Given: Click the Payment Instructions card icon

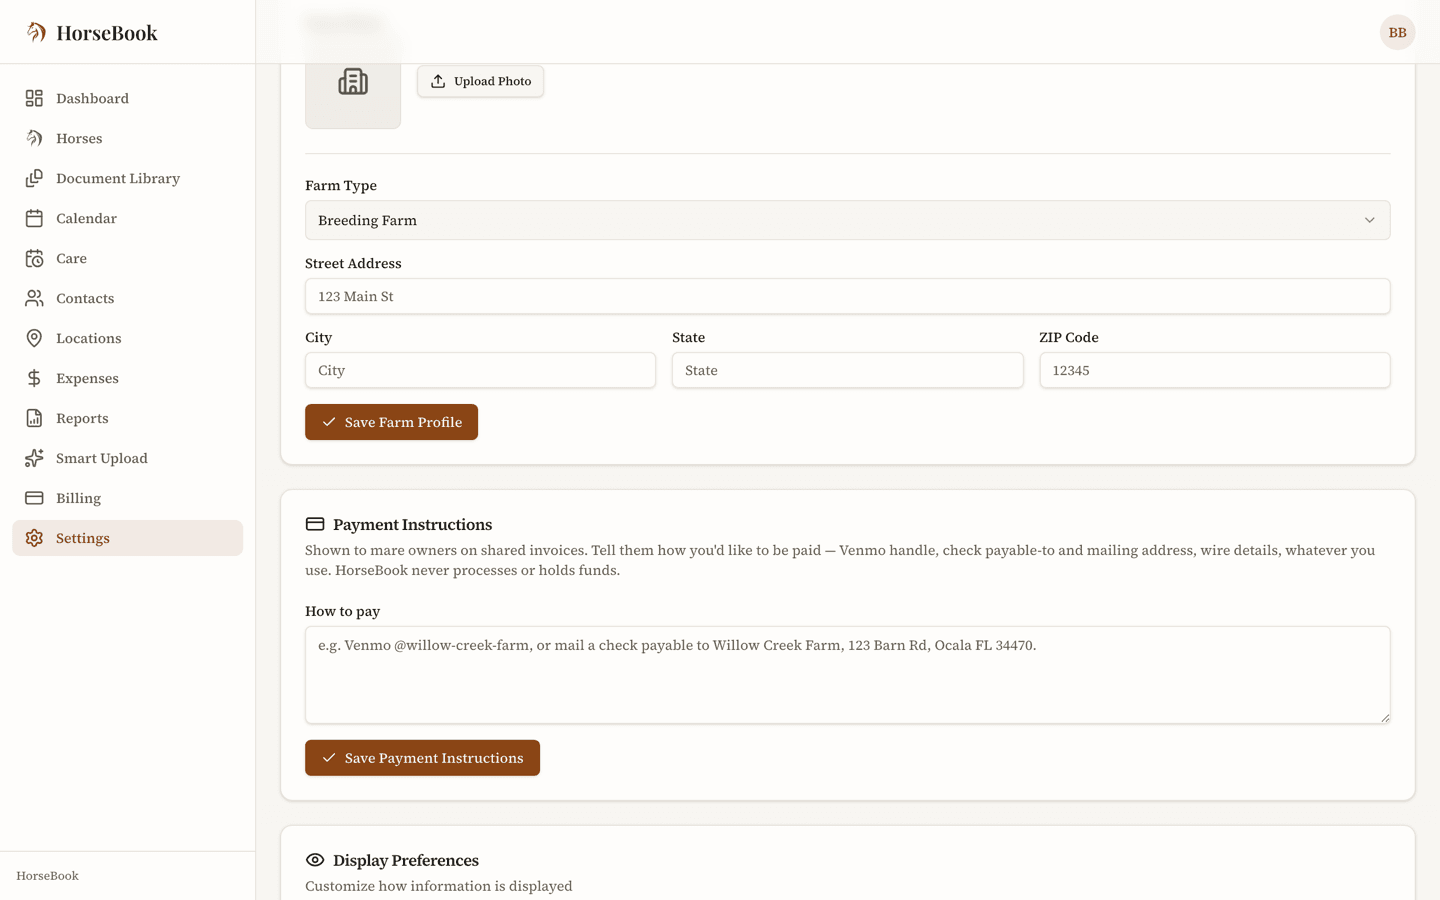Looking at the screenshot, I should pyautogui.click(x=315, y=524).
